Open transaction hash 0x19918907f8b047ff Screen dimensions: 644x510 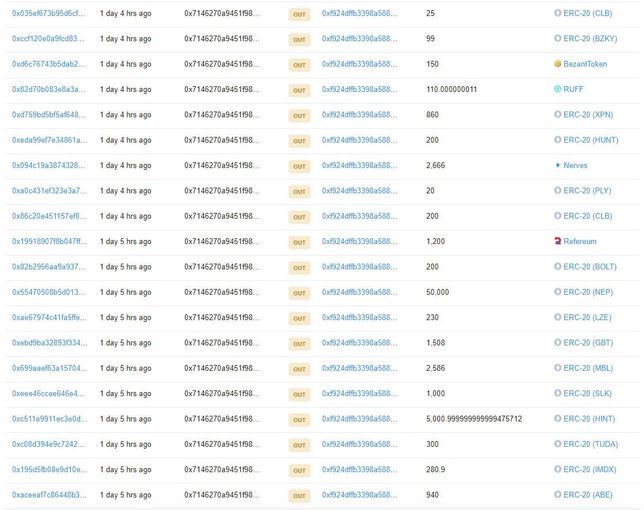pos(48,241)
